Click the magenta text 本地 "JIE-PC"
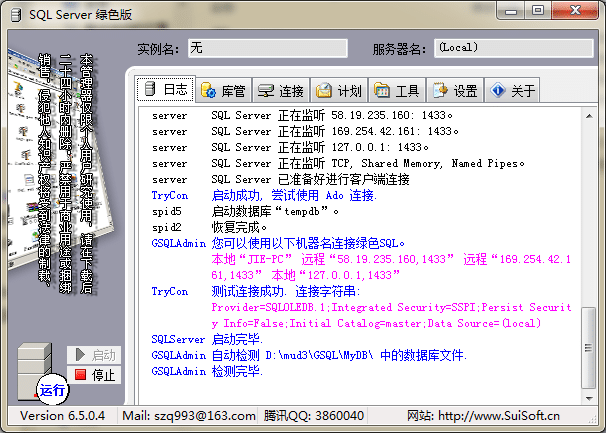 point(252,259)
